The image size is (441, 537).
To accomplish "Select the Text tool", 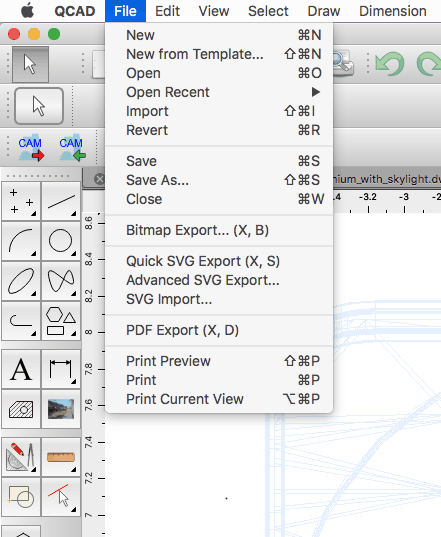I will (x=21, y=370).
